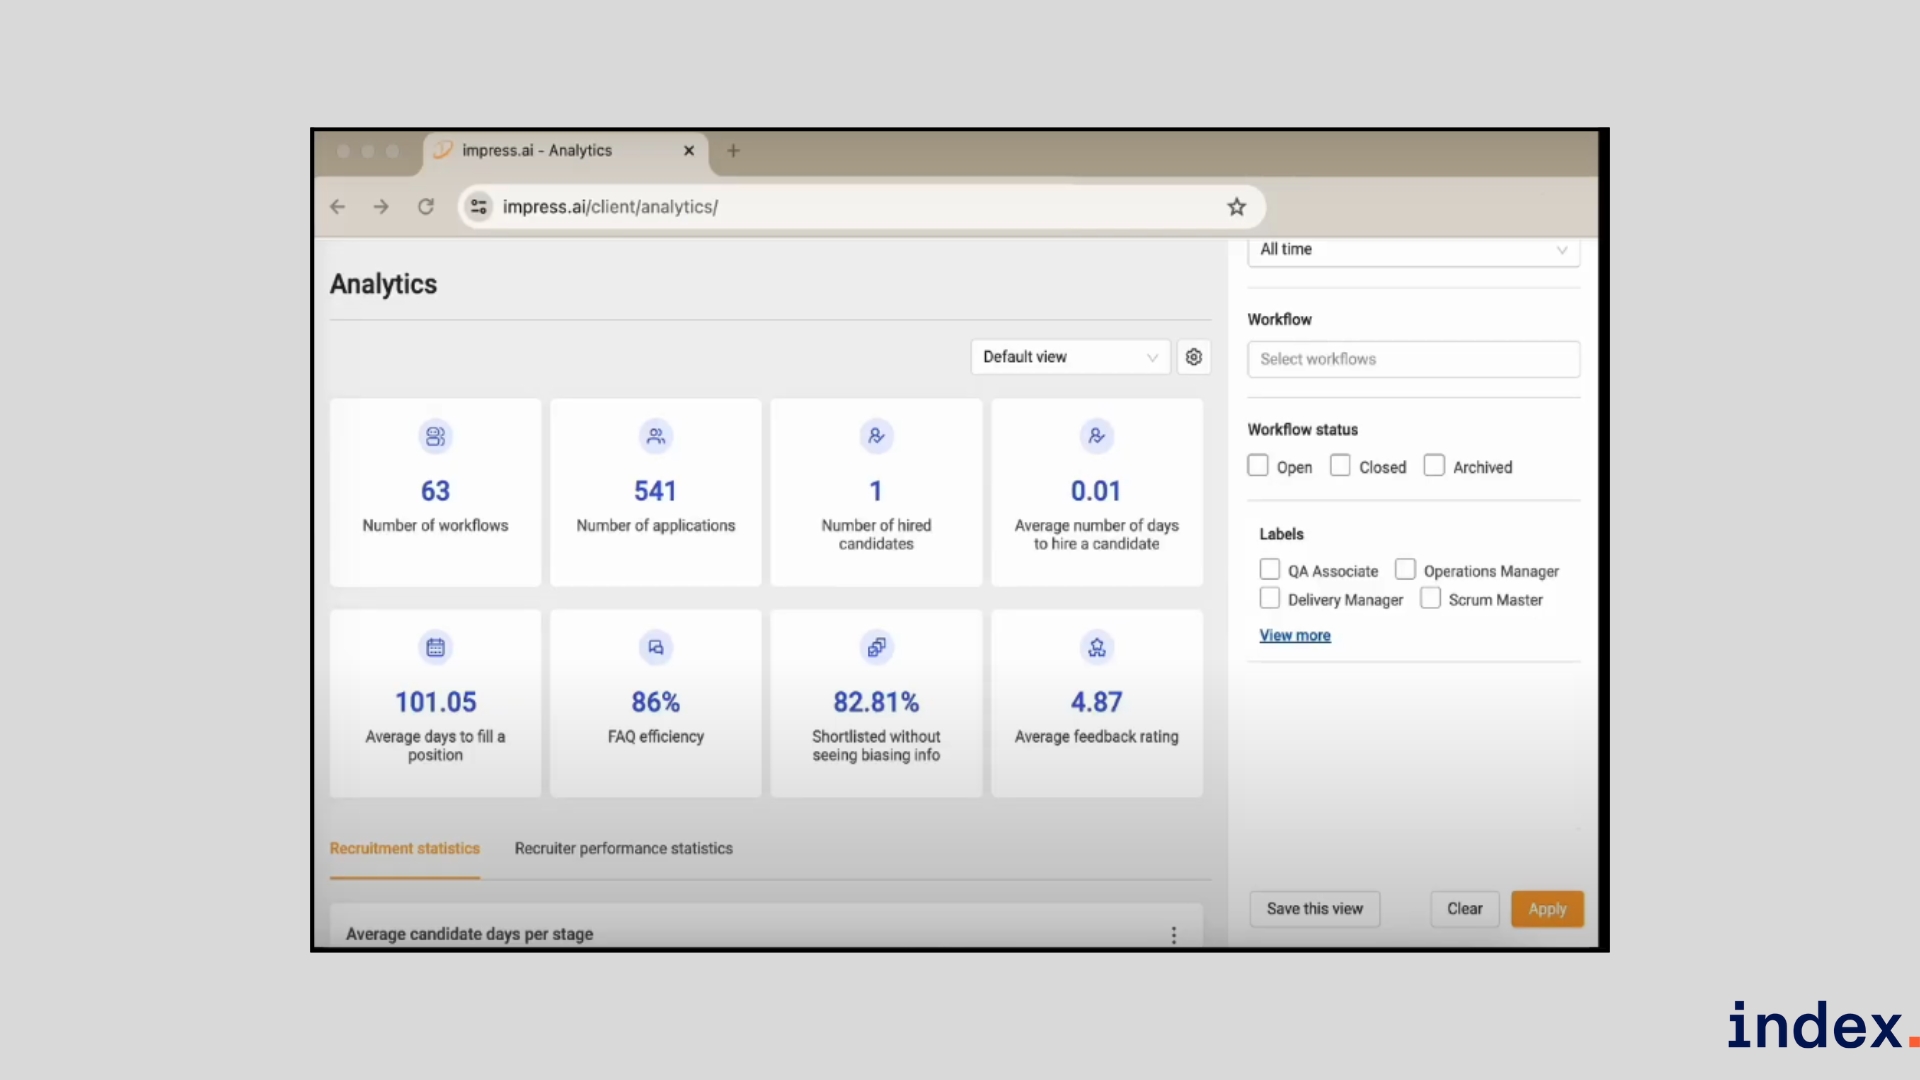Check the Open workflow status box
This screenshot has height=1080, width=1920.
pyautogui.click(x=1258, y=466)
